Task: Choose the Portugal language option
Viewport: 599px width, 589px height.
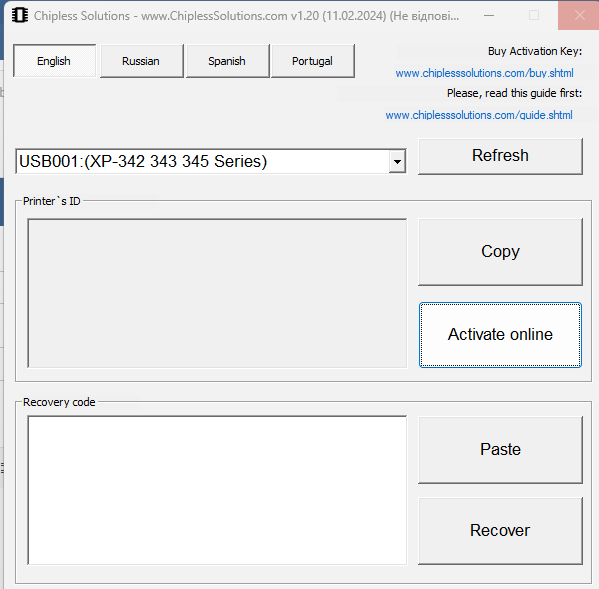Action: click(x=312, y=61)
